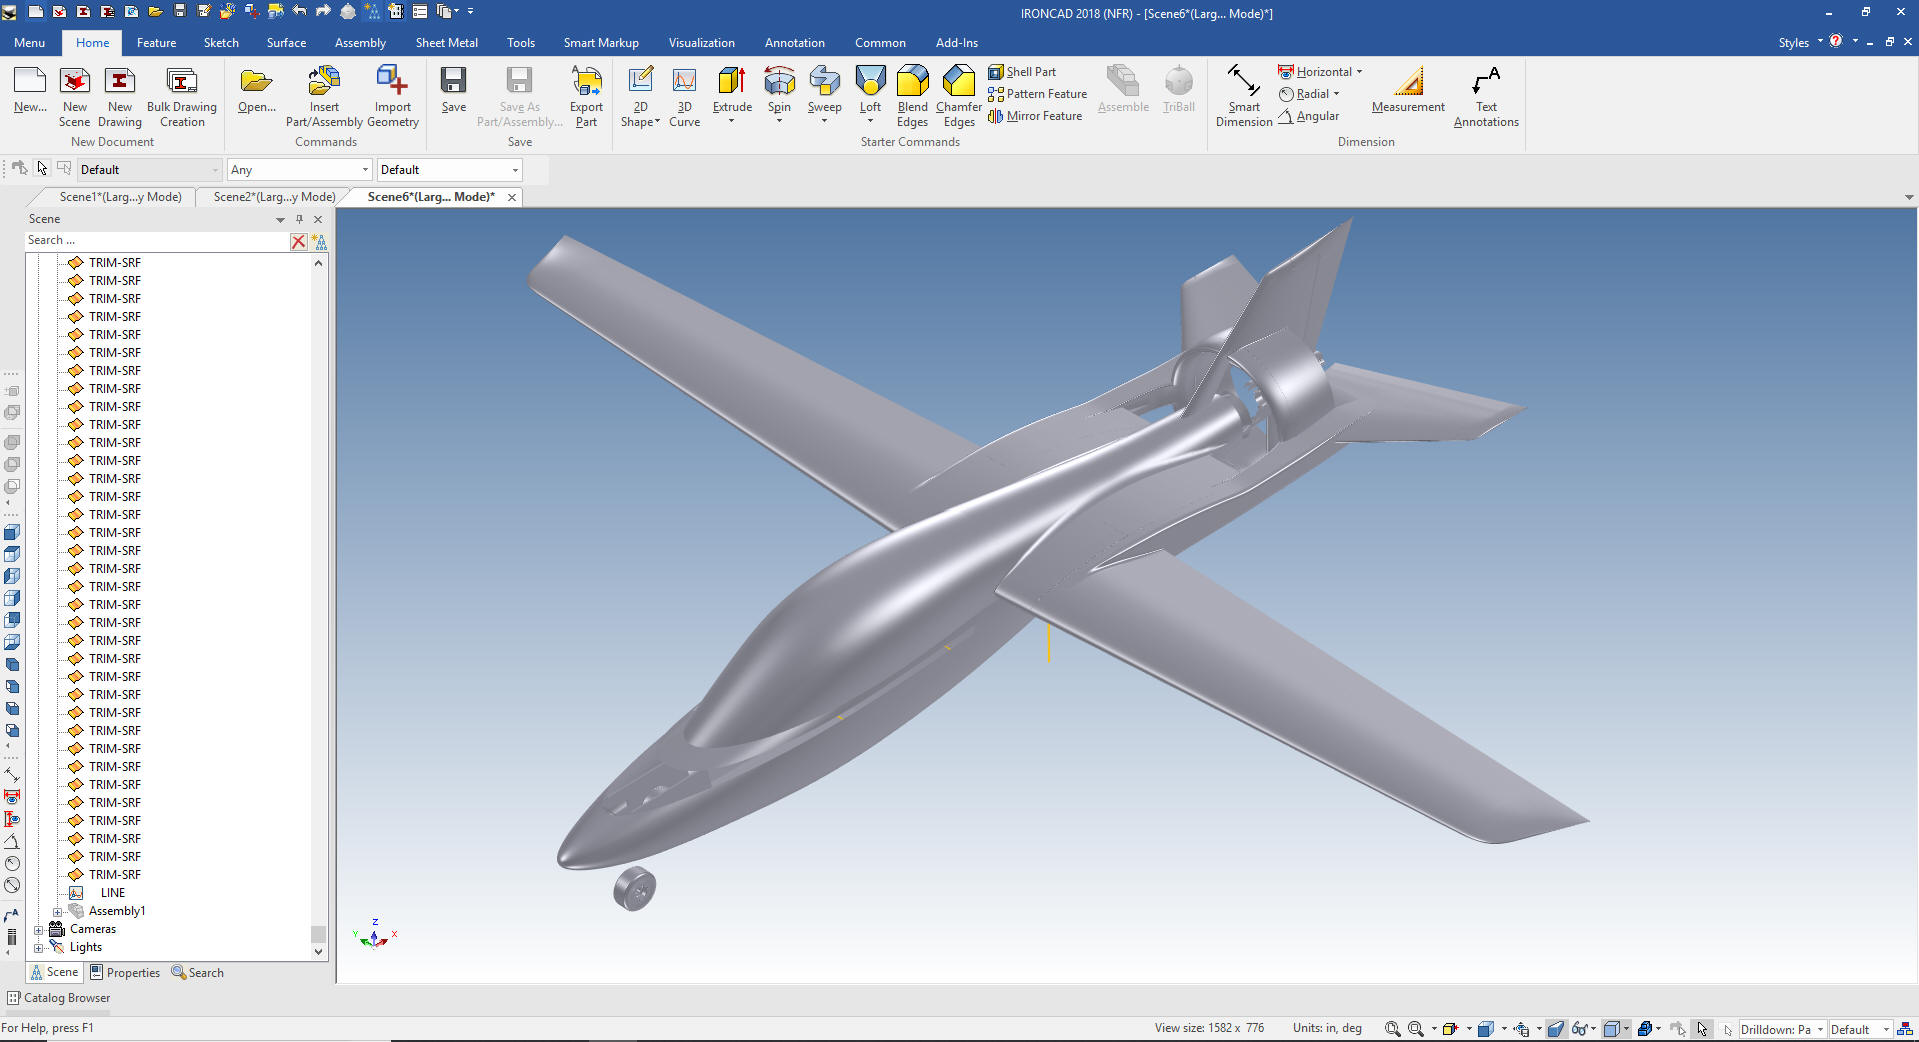Pin the Scene panel

tap(299, 219)
